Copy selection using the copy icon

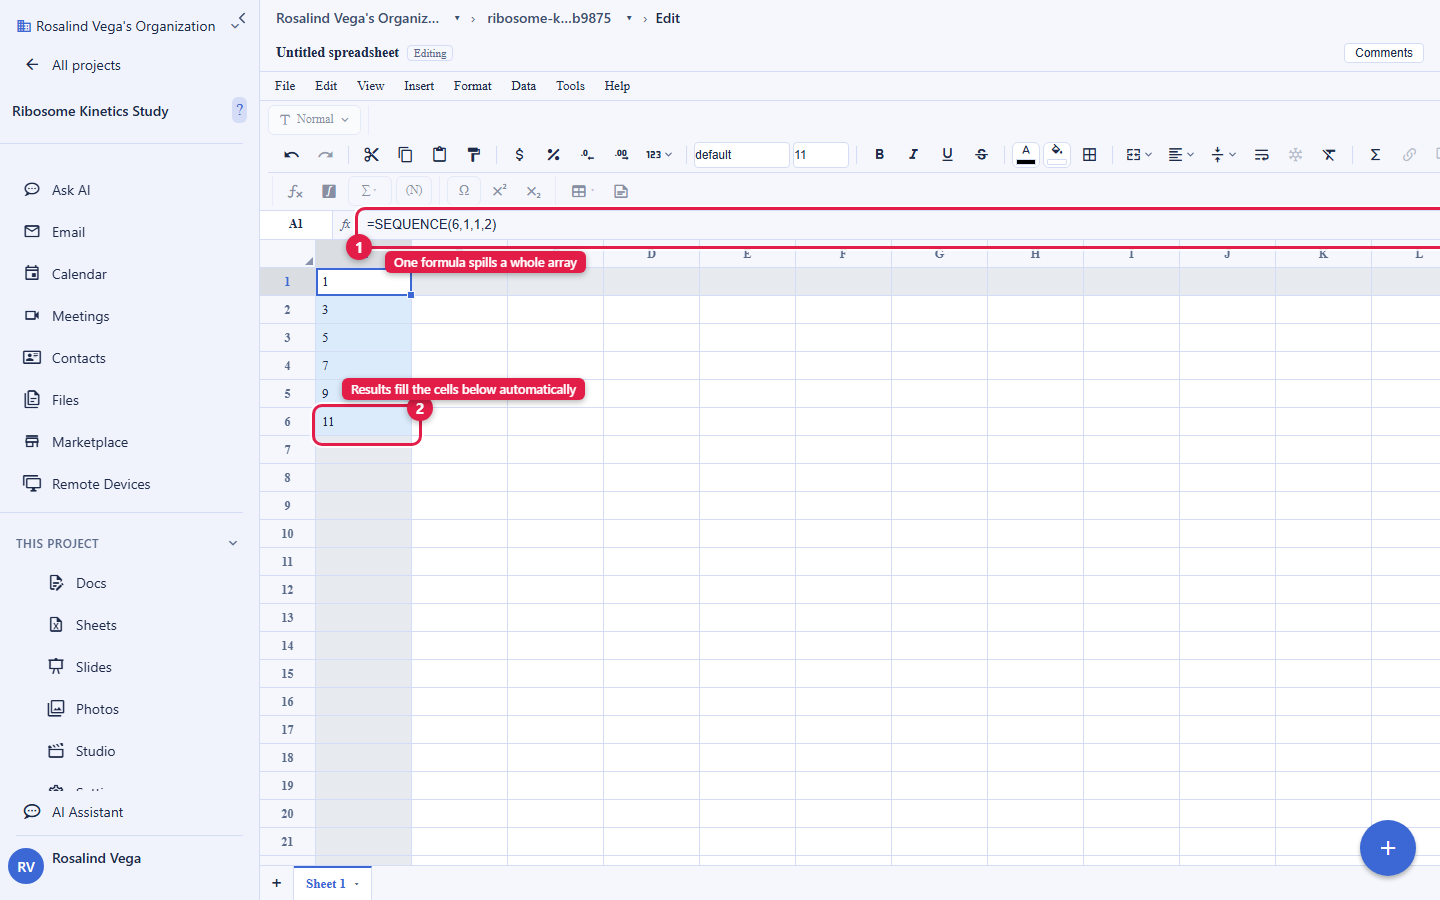pos(405,155)
